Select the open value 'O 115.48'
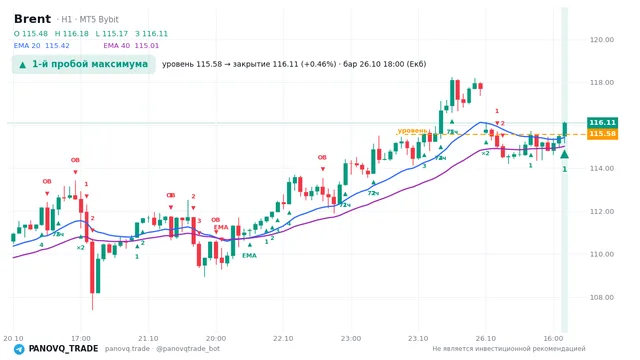Image resolution: width=640 pixels, height=360 pixels. click(x=31, y=34)
